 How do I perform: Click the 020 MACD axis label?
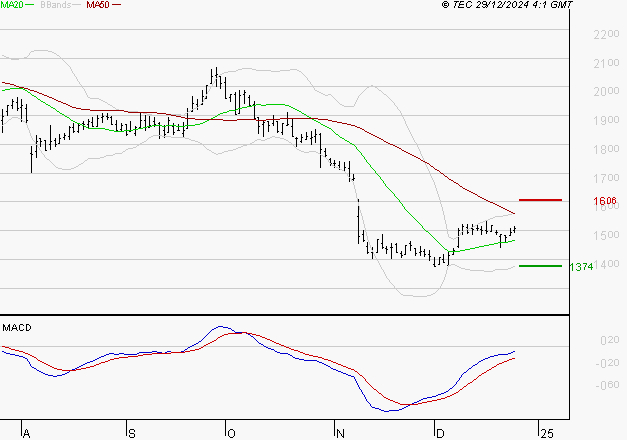coord(609,340)
